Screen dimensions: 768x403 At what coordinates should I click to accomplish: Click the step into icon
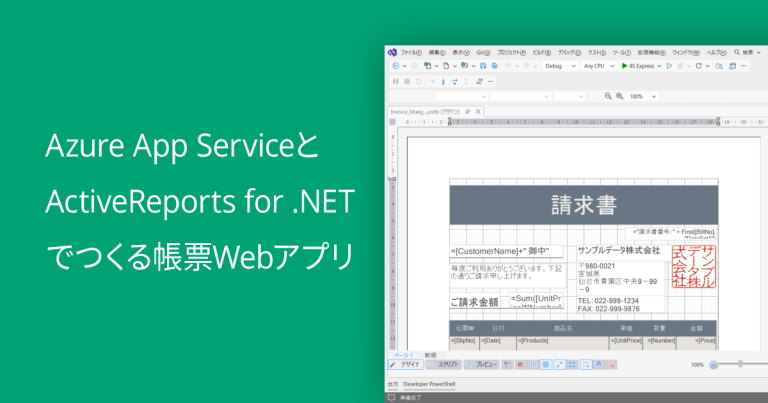(x=443, y=82)
